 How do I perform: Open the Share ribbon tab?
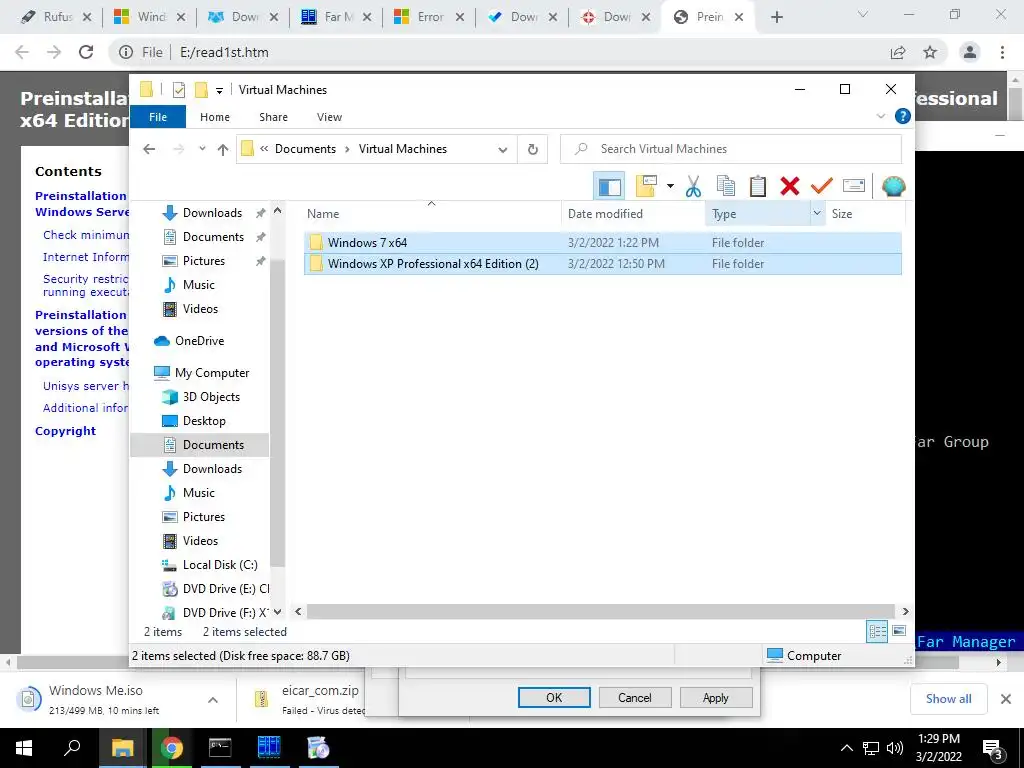(x=273, y=117)
